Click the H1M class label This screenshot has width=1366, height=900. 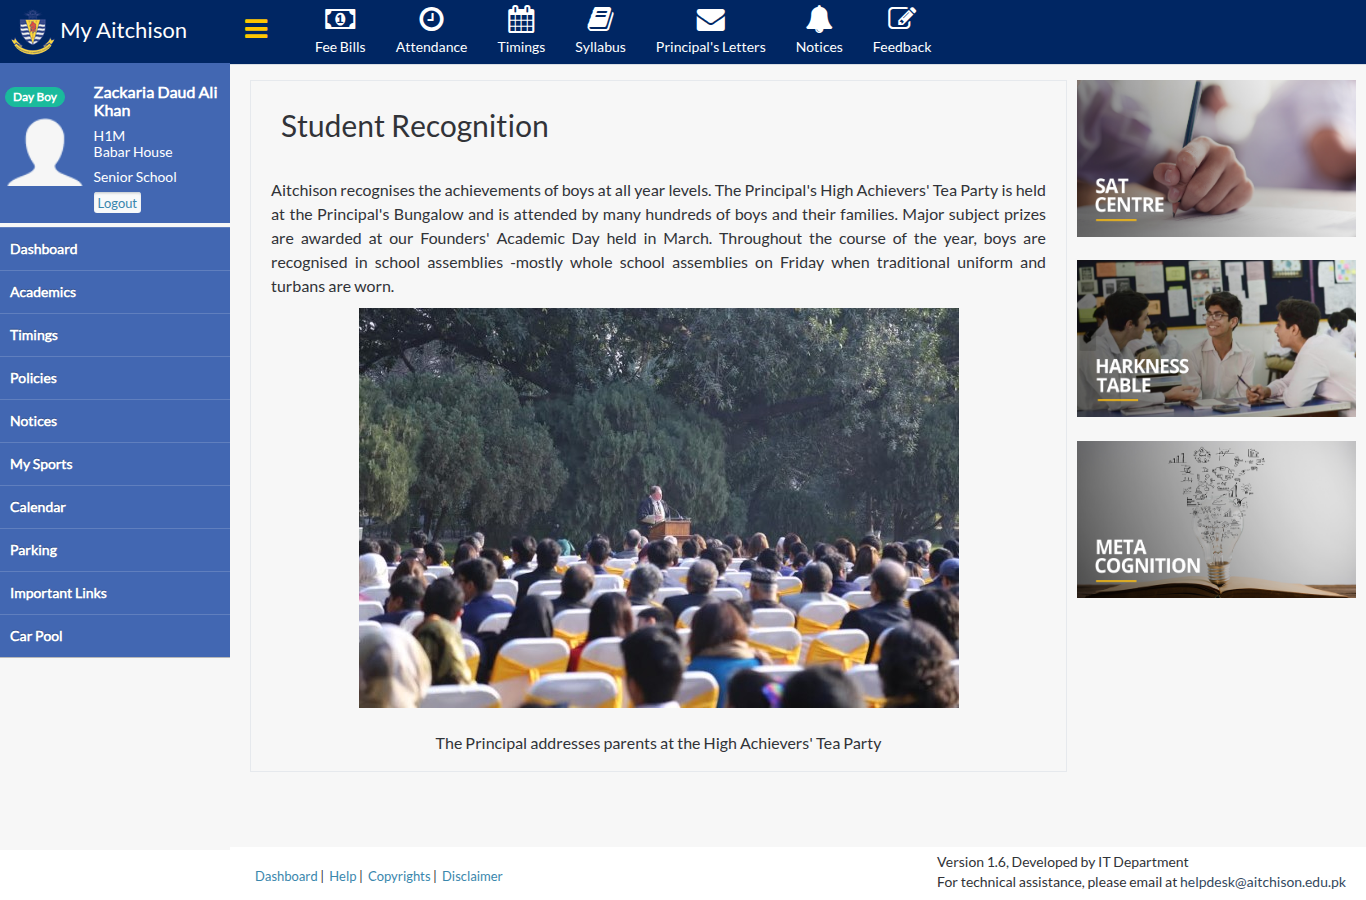coord(109,136)
